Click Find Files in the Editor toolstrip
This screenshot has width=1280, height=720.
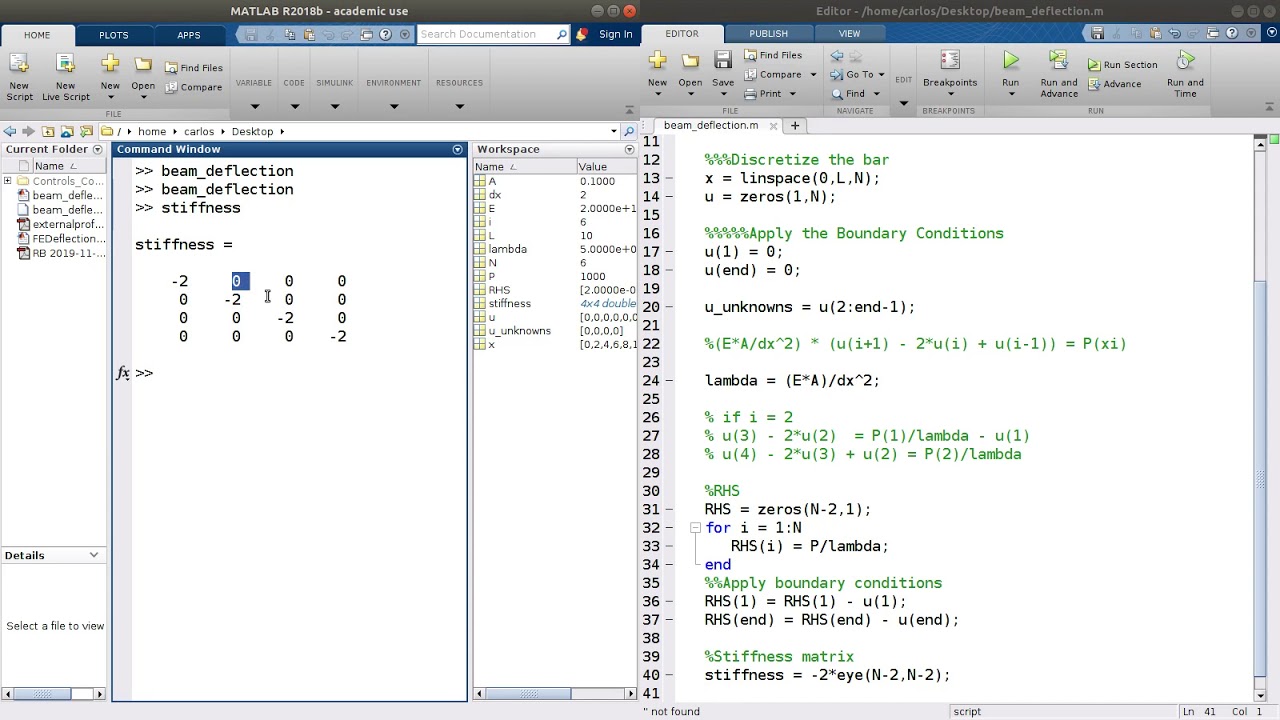click(772, 55)
